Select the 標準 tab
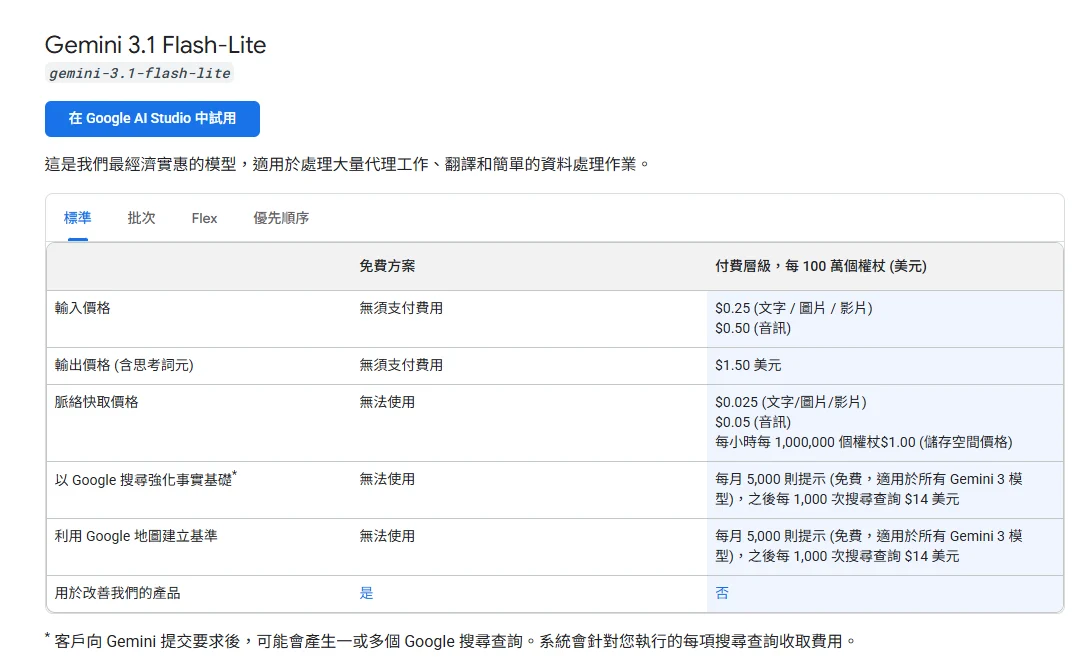The image size is (1082, 672). [77, 218]
